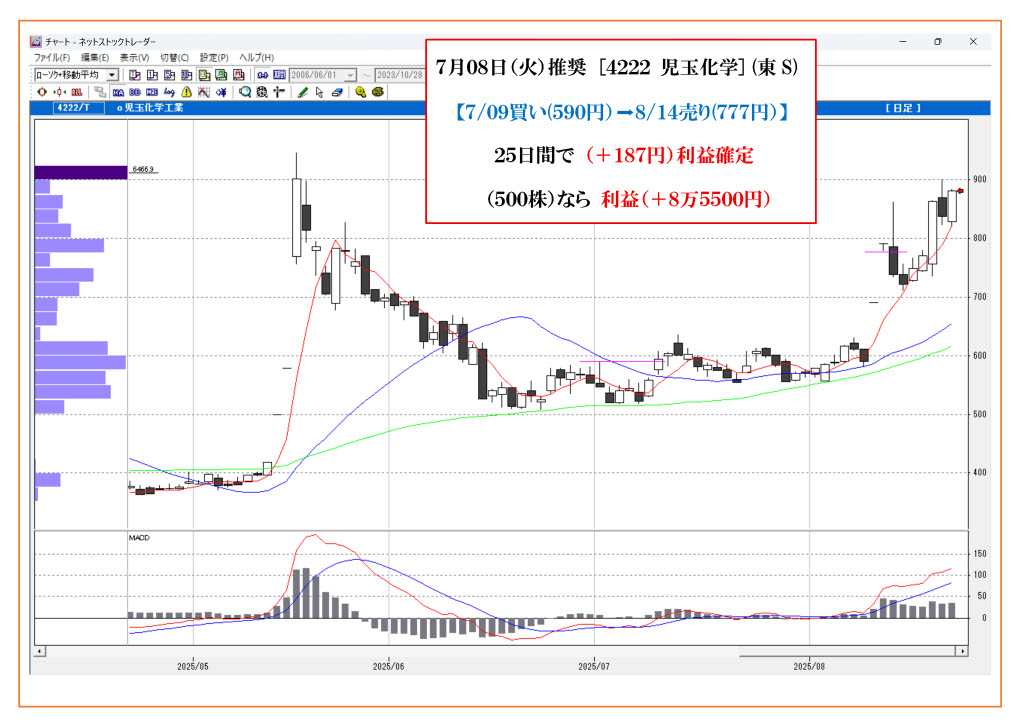Screen dimensions: 1024x726
Task: Select the crosshair cursor tool
Action: [x=277, y=92]
